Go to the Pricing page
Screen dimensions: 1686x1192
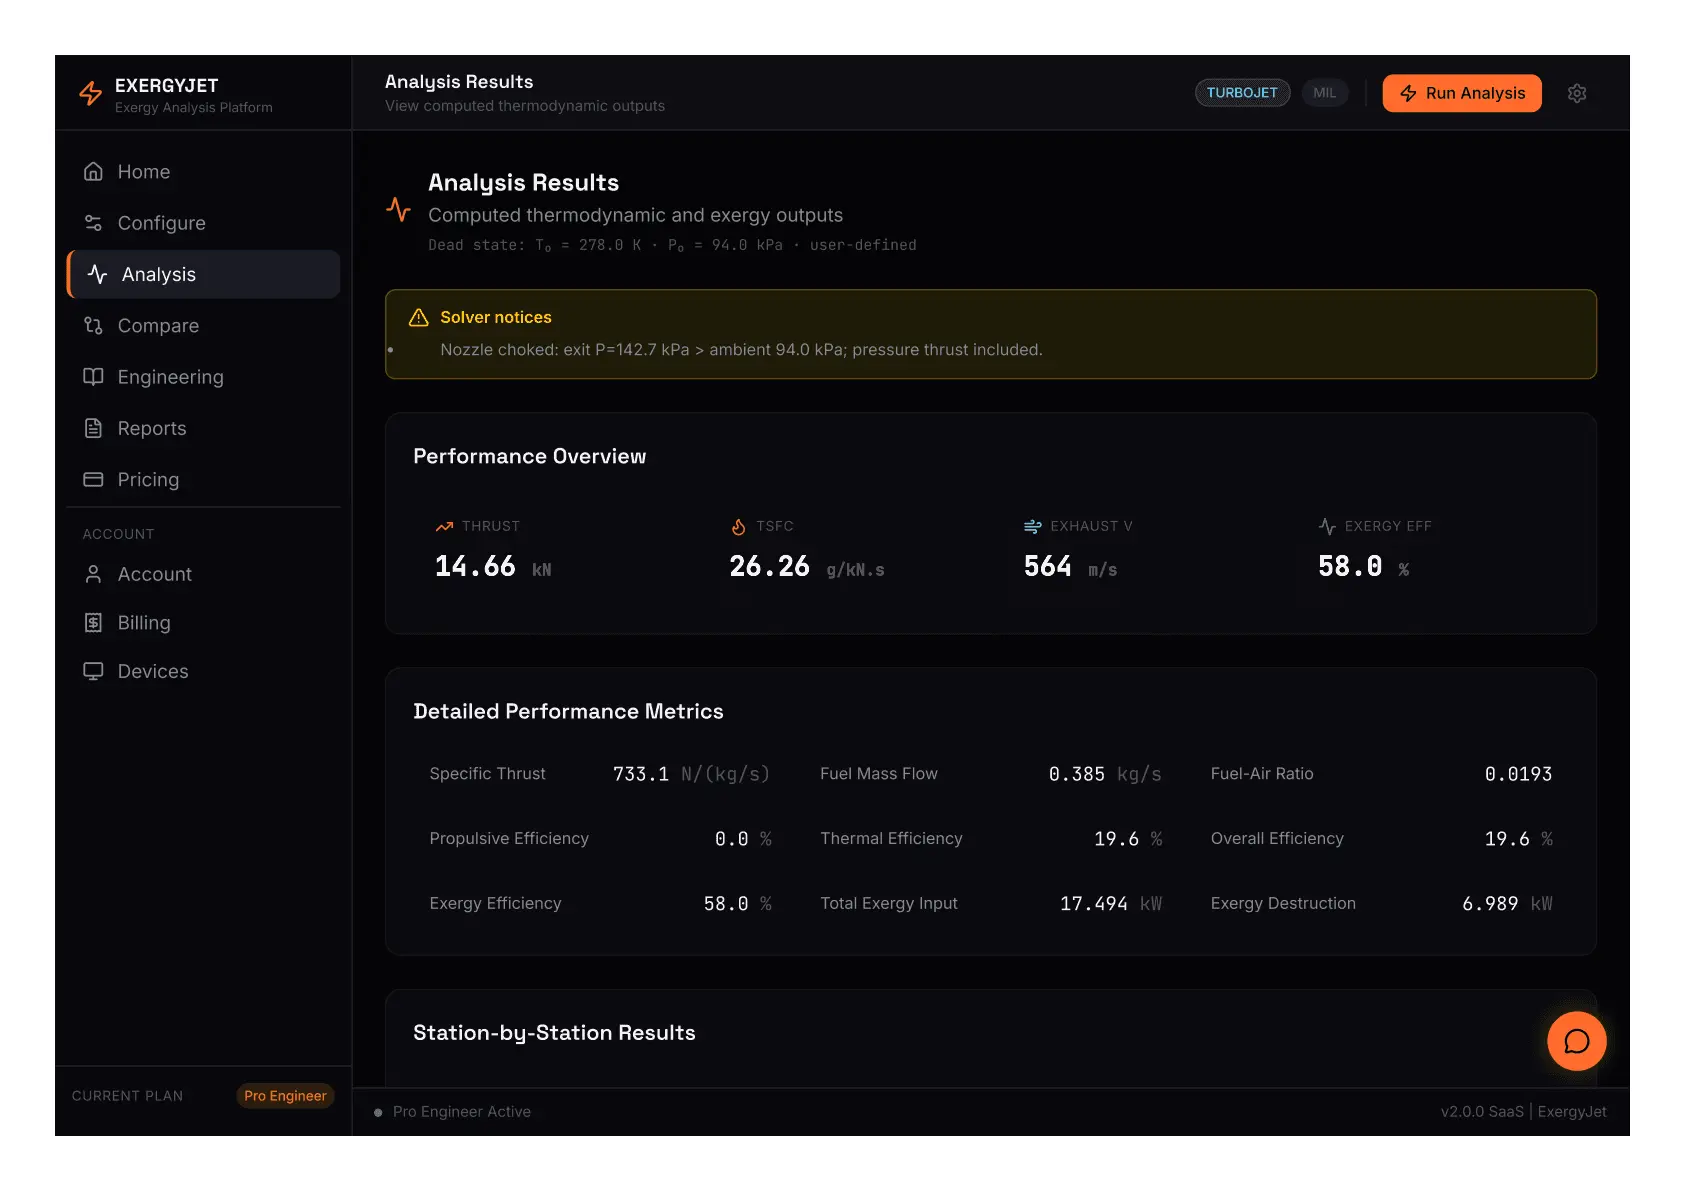[x=203, y=479]
